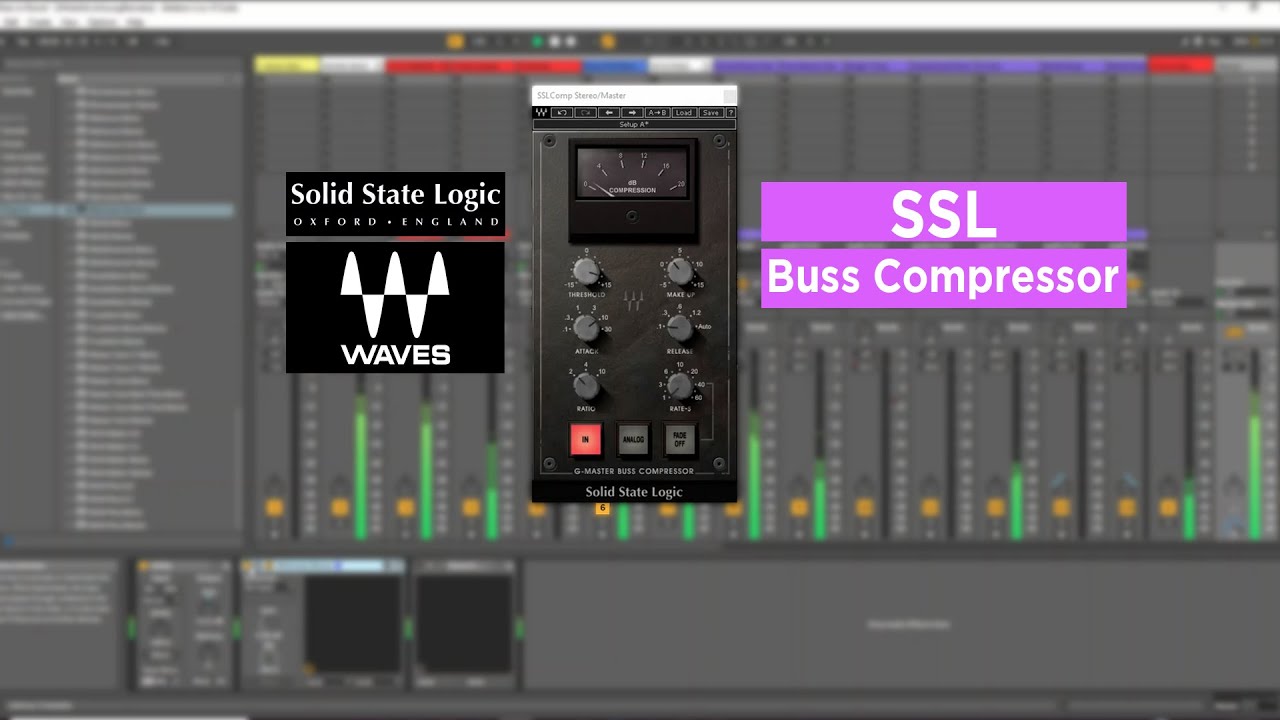Screen dimensions: 1280x720
Task: Click the Waves logo in plugin toolbar
Action: 541,113
